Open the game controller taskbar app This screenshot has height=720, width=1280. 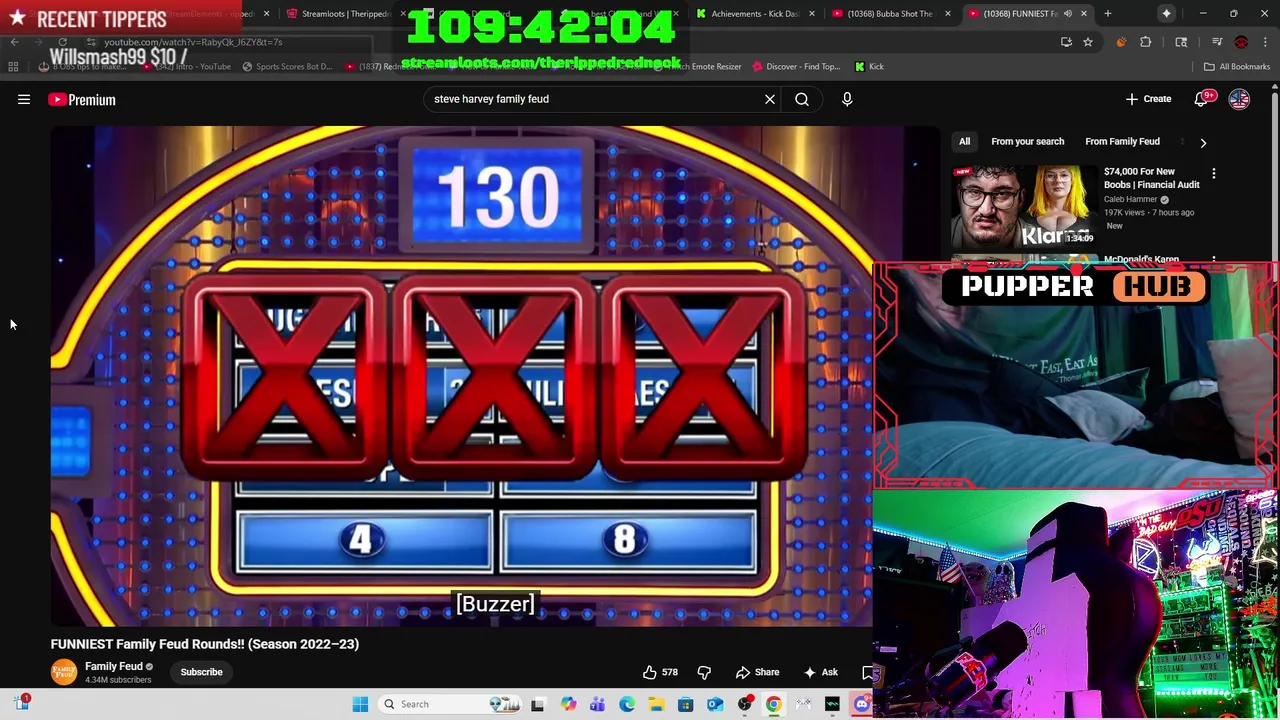(x=803, y=704)
